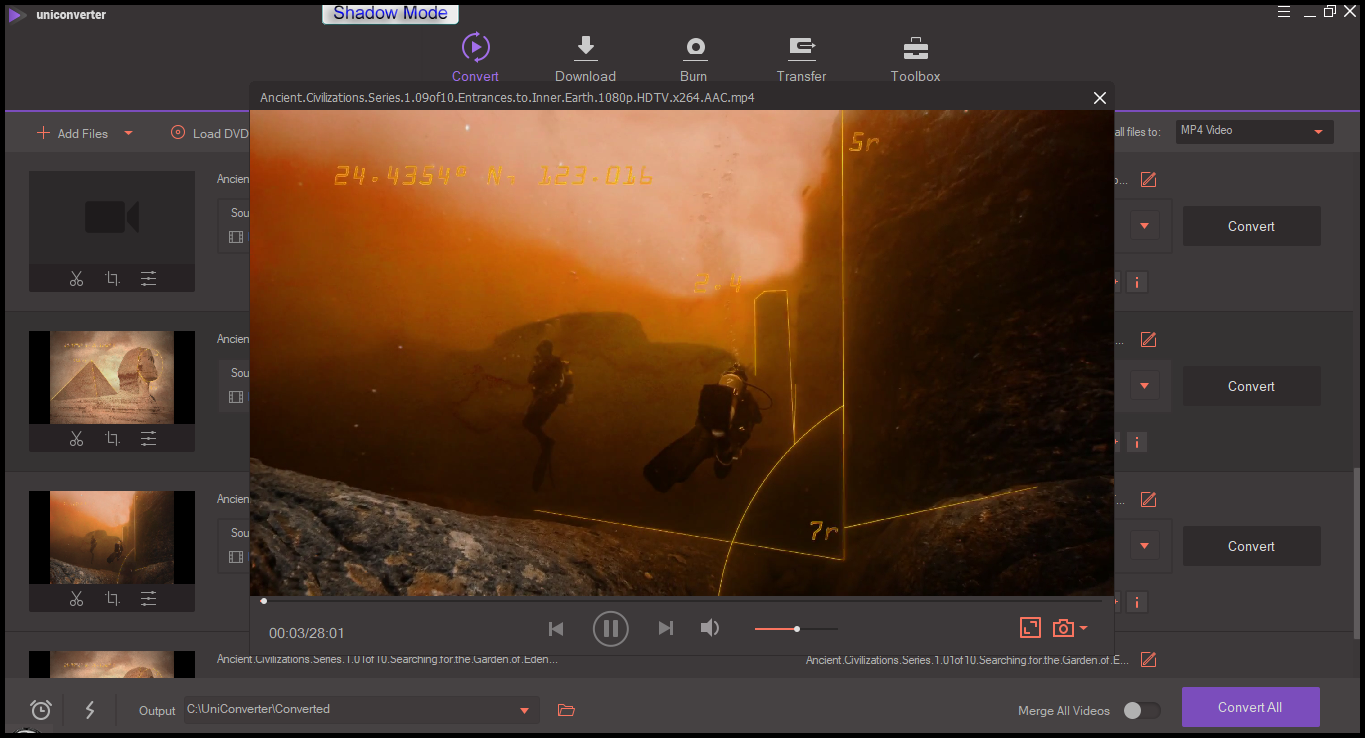Viewport: 1365px width, 738px height.
Task: Click the Load DVD disc icon
Action: click(x=178, y=132)
